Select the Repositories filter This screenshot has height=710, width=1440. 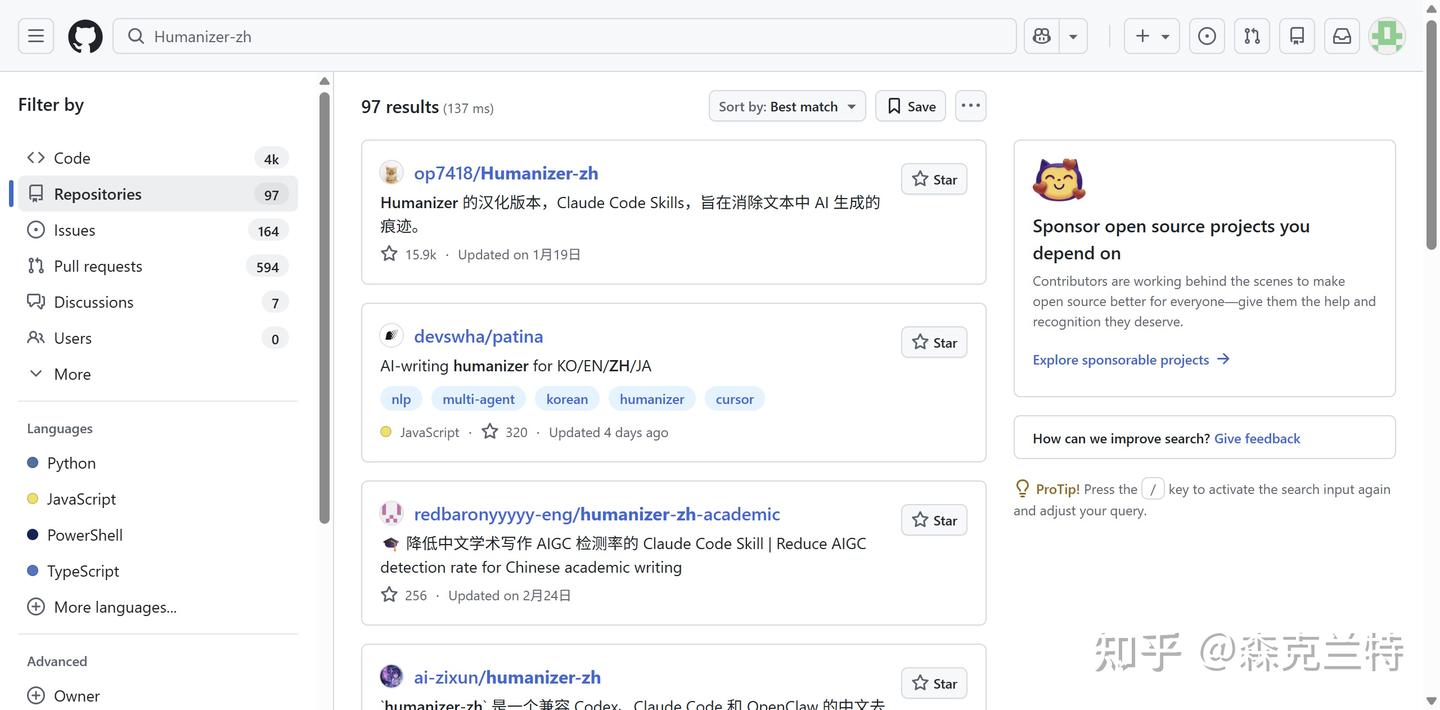tap(158, 194)
